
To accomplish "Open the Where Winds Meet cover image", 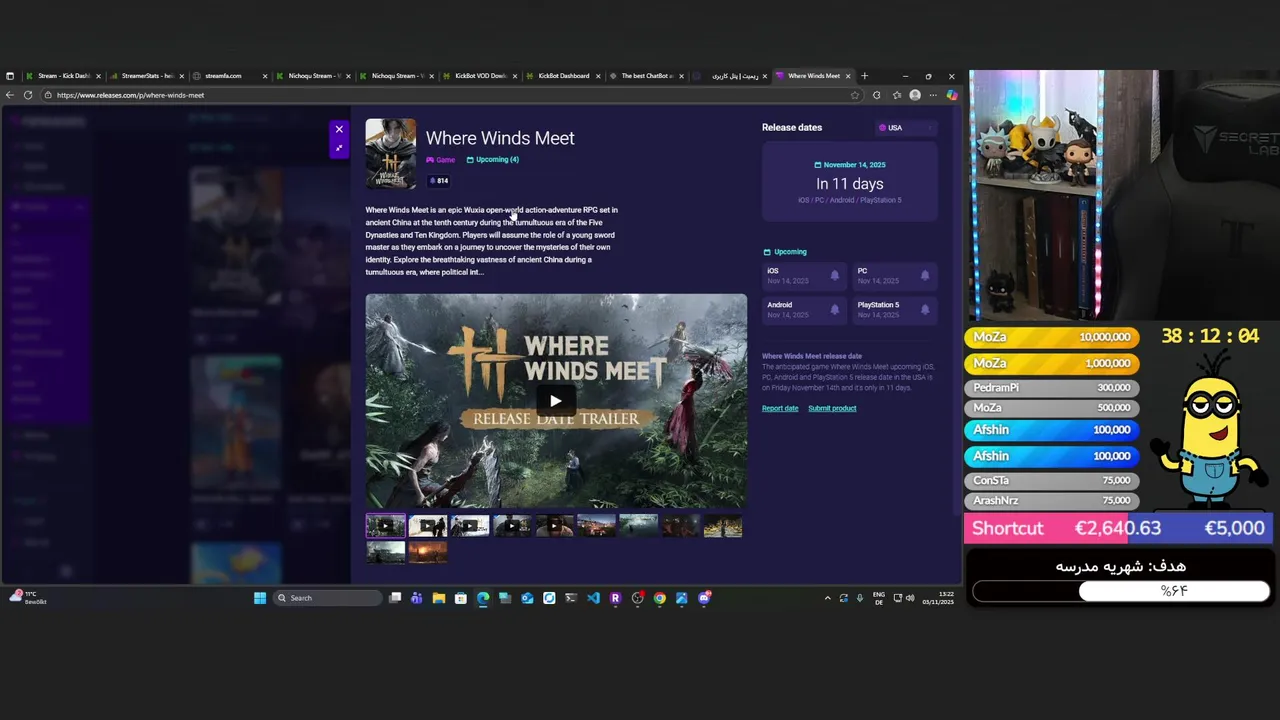I will pyautogui.click(x=390, y=154).
